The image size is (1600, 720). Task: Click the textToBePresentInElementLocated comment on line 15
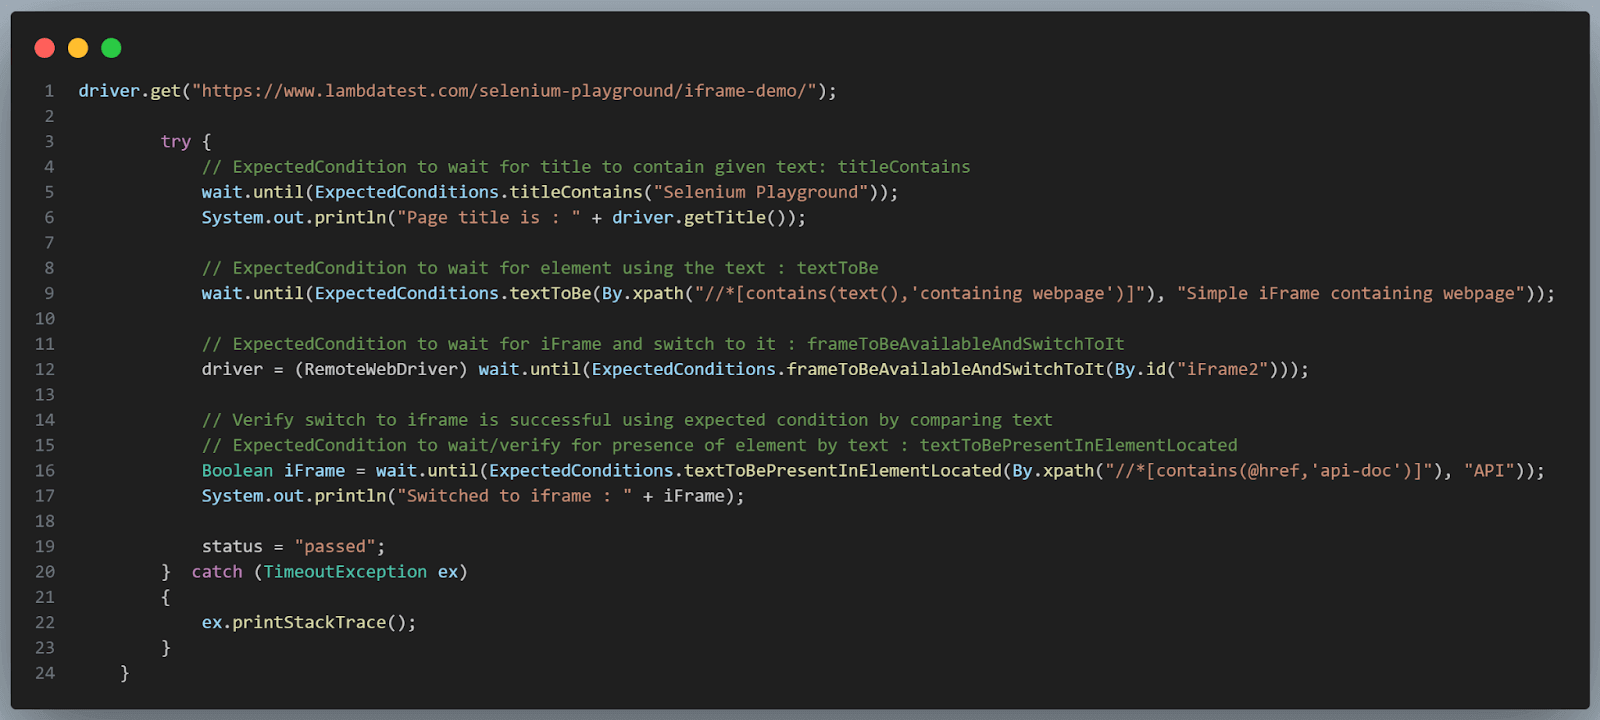click(x=719, y=446)
